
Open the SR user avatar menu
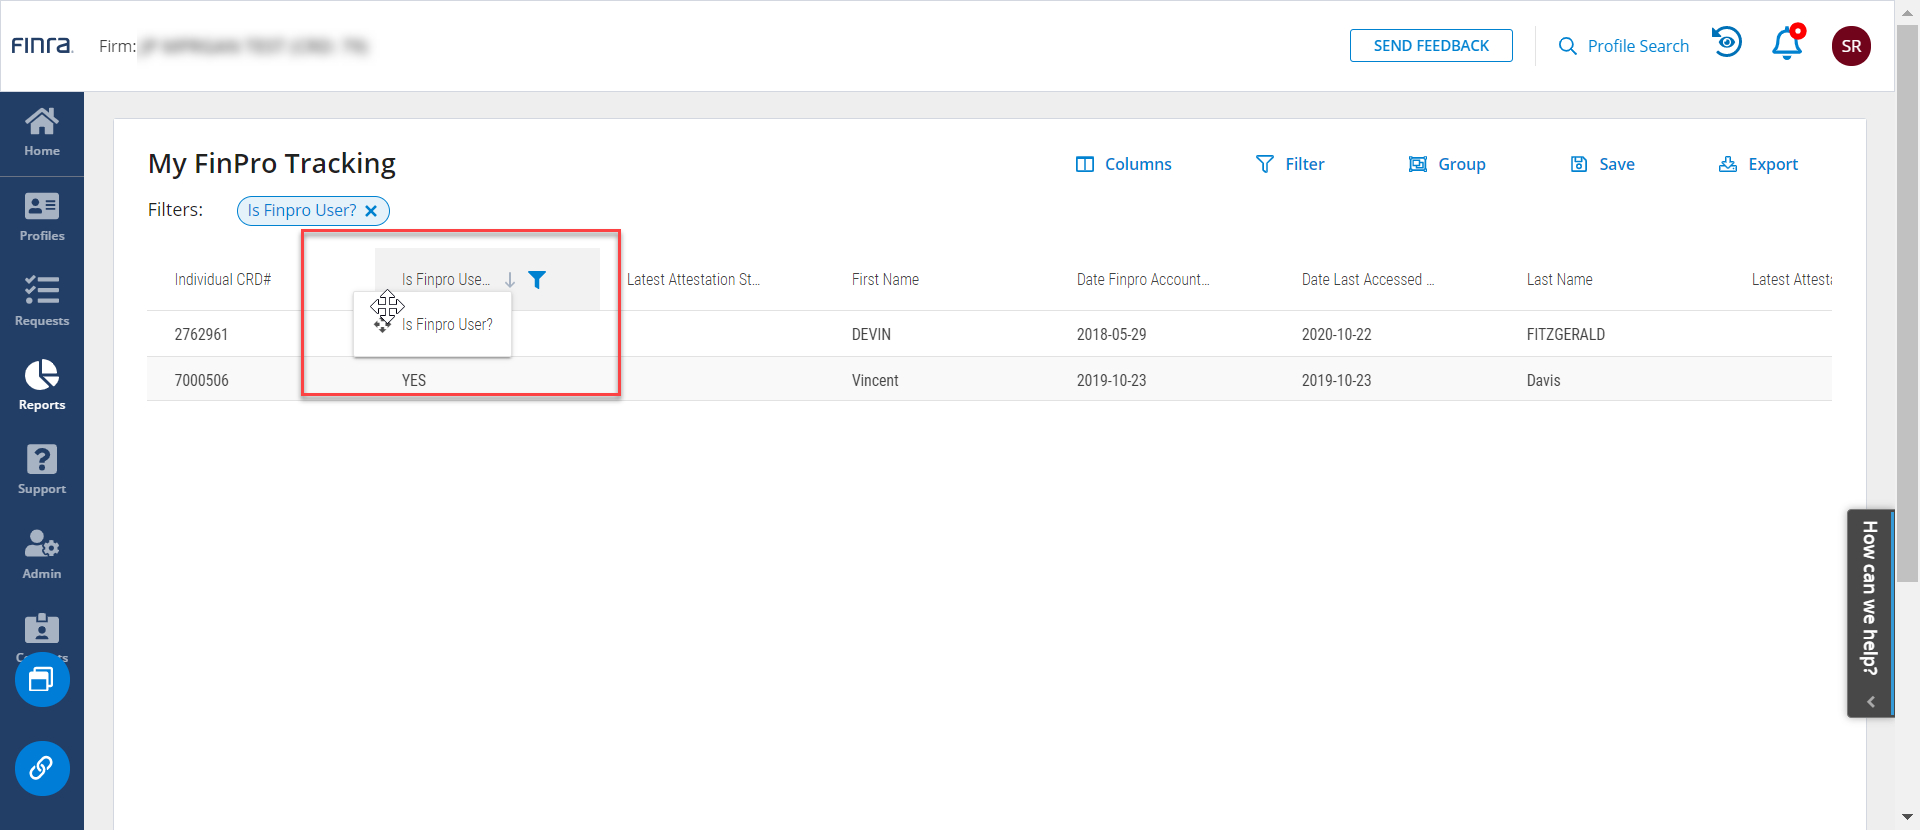tap(1851, 46)
